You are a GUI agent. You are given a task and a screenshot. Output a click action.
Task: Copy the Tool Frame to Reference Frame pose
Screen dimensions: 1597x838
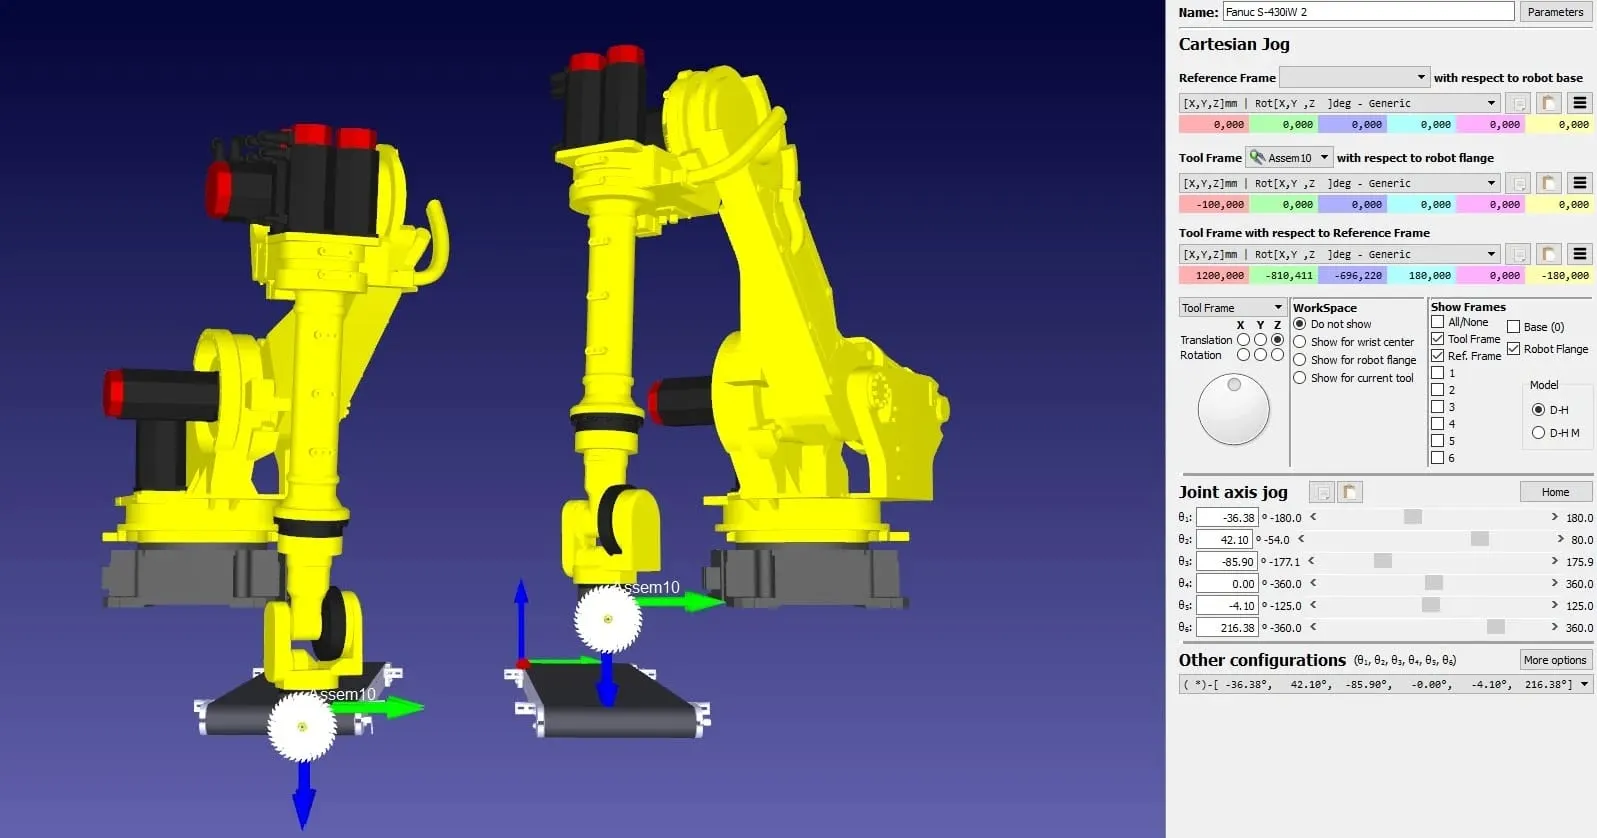(1519, 254)
